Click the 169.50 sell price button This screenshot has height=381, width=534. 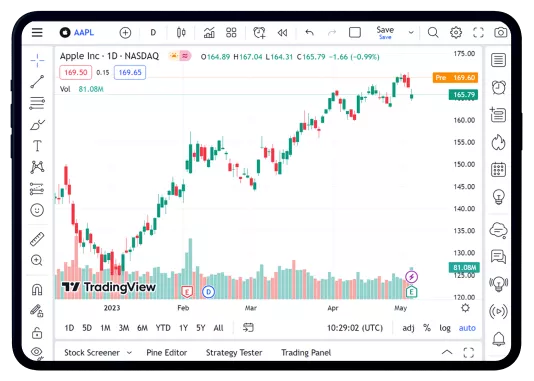75,73
